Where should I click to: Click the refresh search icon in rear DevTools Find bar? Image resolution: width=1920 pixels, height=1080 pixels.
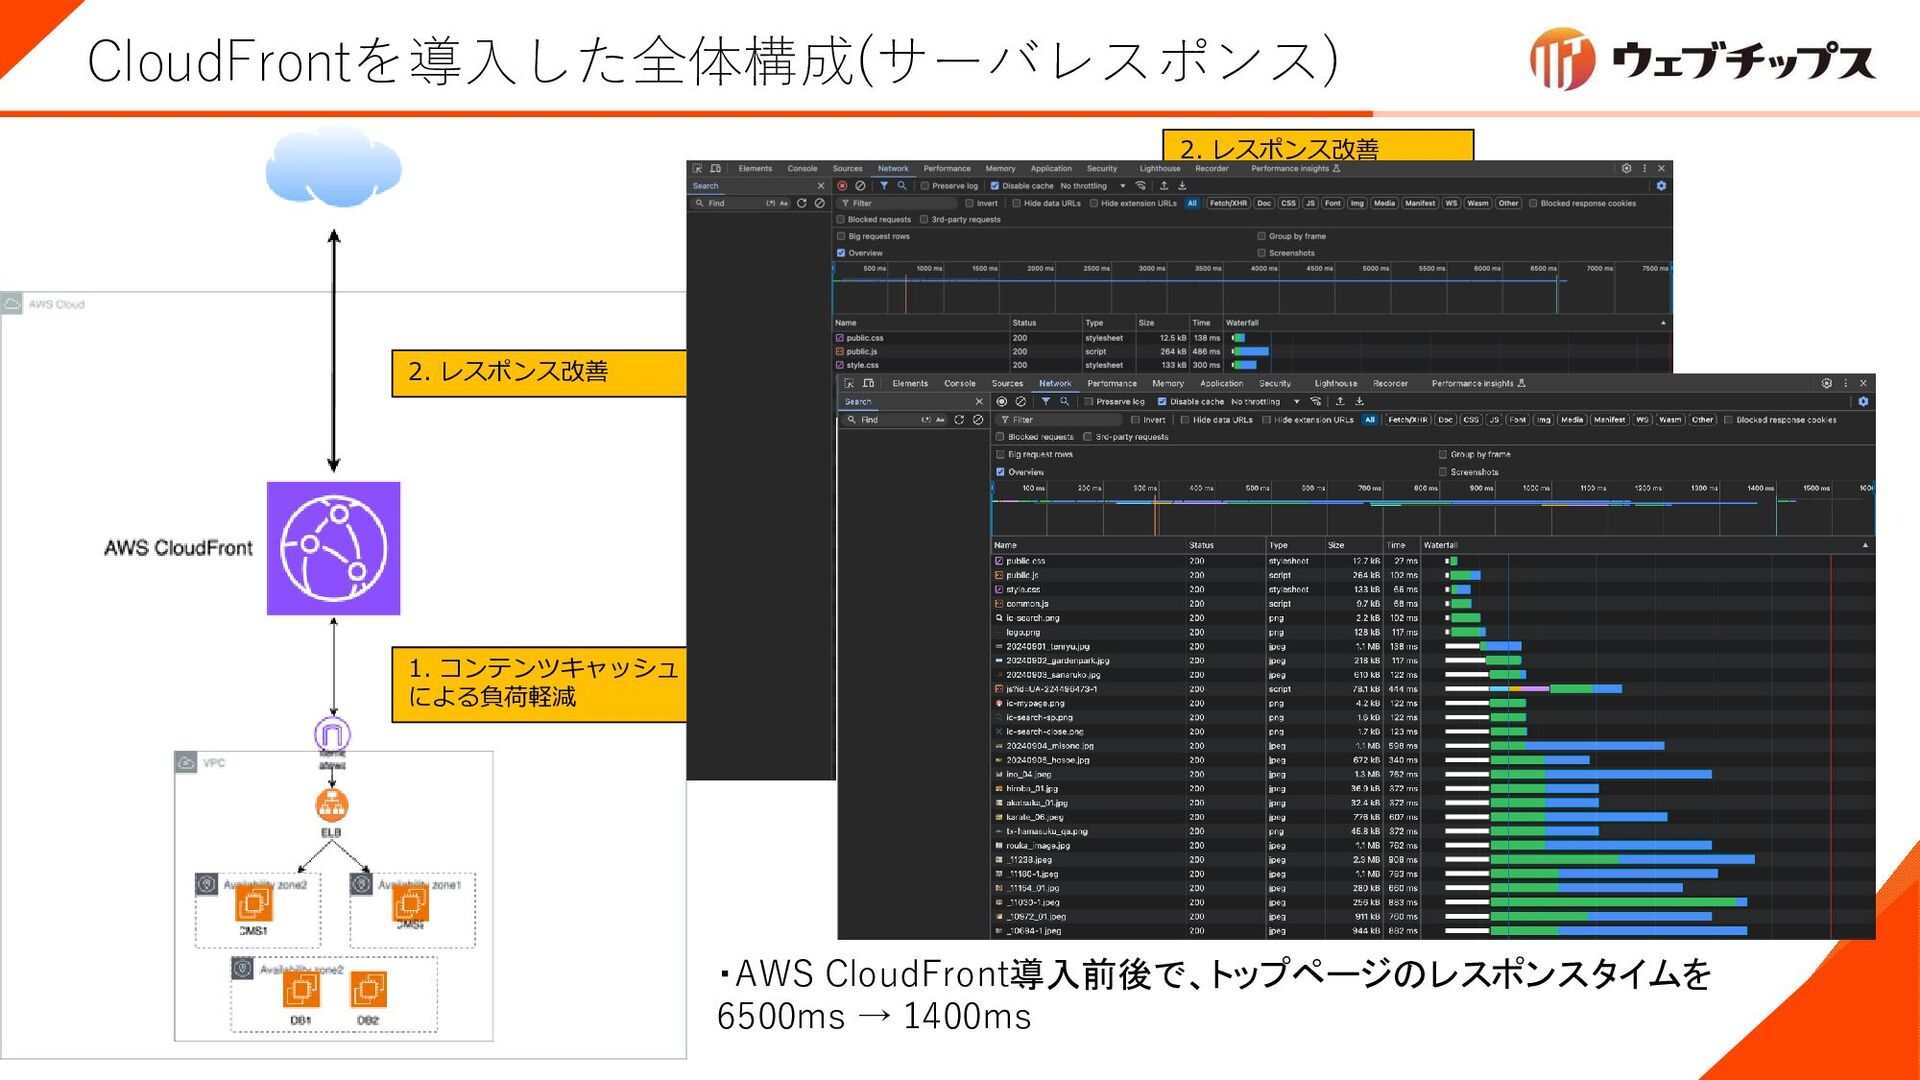801,203
